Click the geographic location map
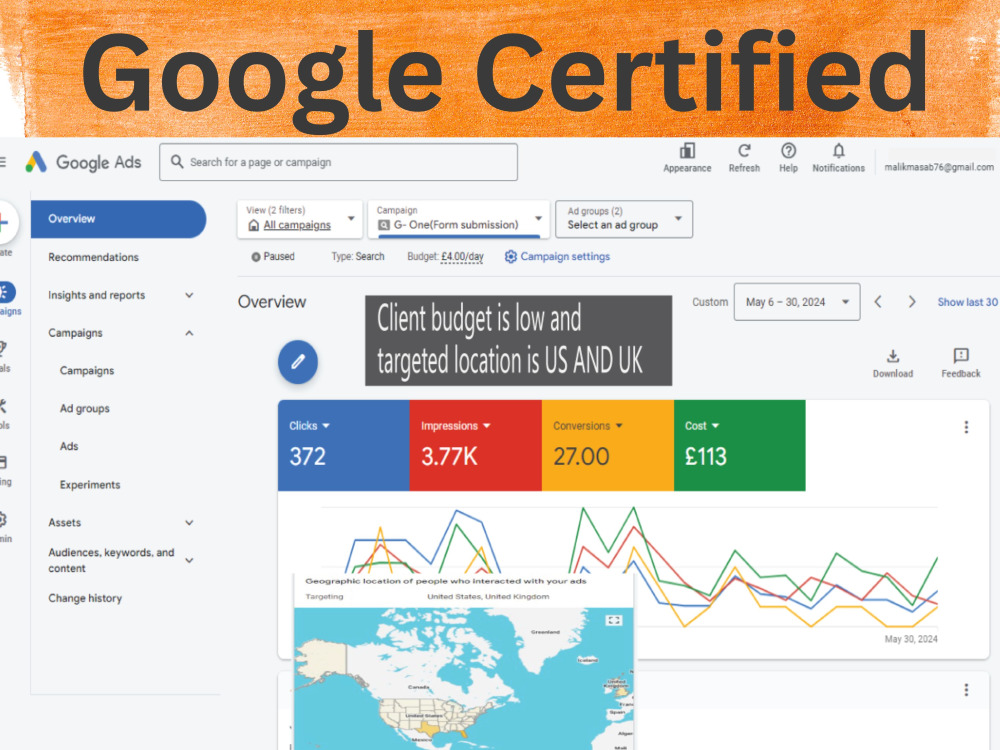This screenshot has width=1000, height=750. point(464,679)
